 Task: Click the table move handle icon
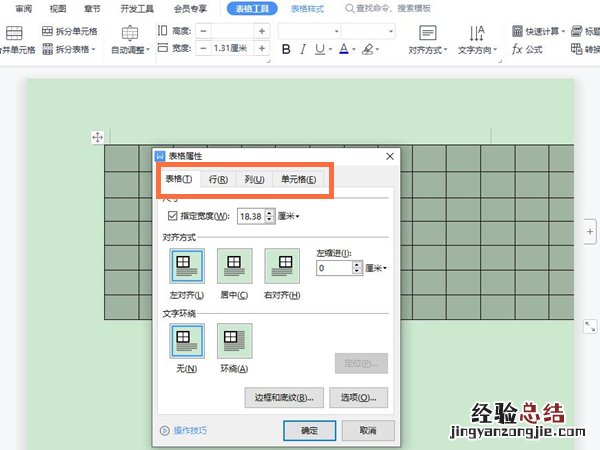[x=98, y=137]
